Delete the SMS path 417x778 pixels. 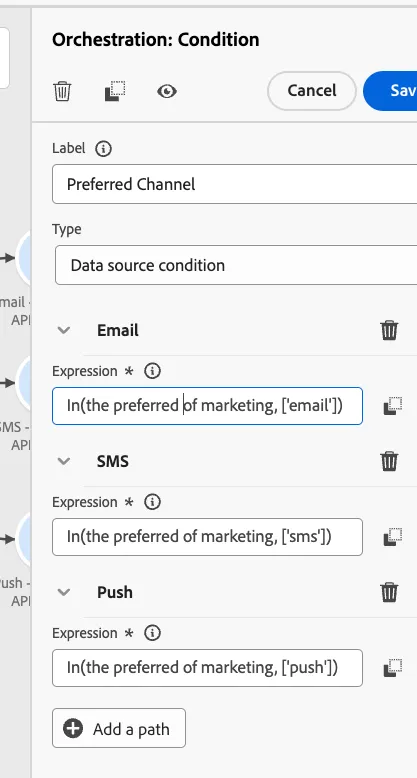389,461
